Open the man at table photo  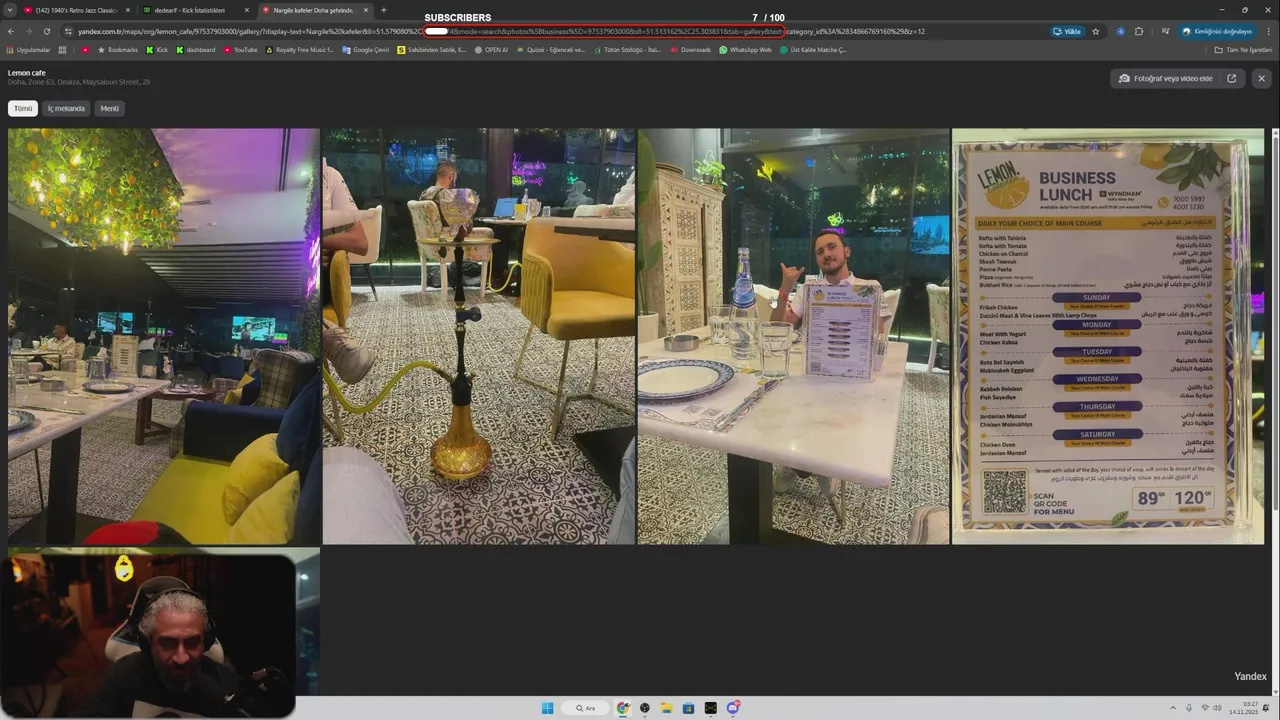tap(793, 336)
